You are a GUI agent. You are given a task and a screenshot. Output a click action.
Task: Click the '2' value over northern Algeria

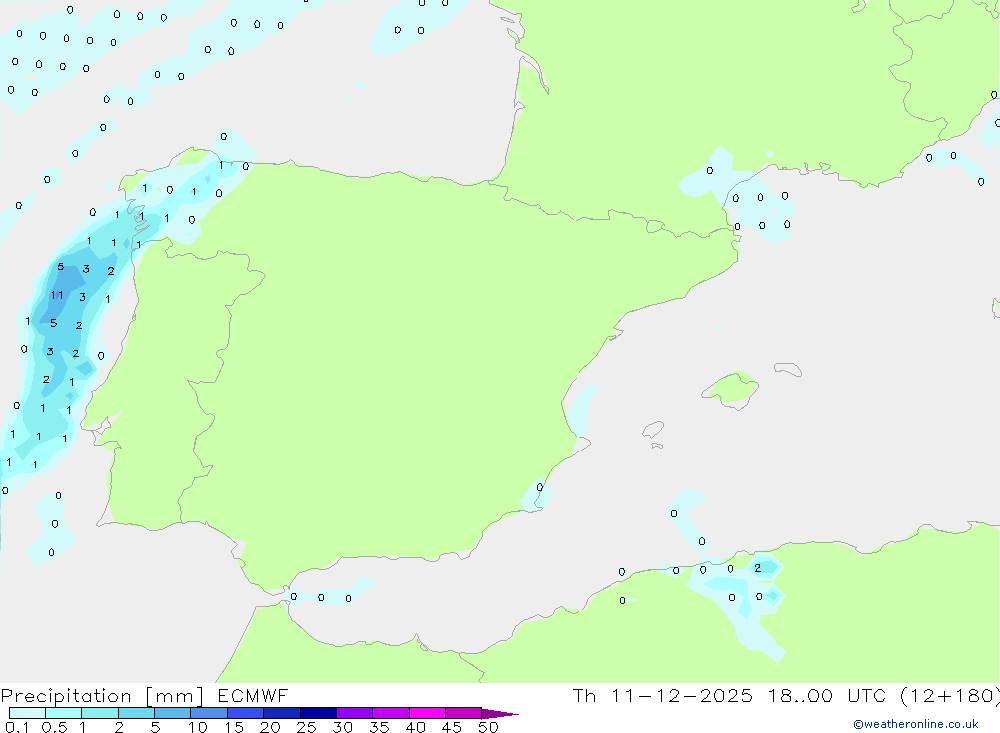pos(758,568)
